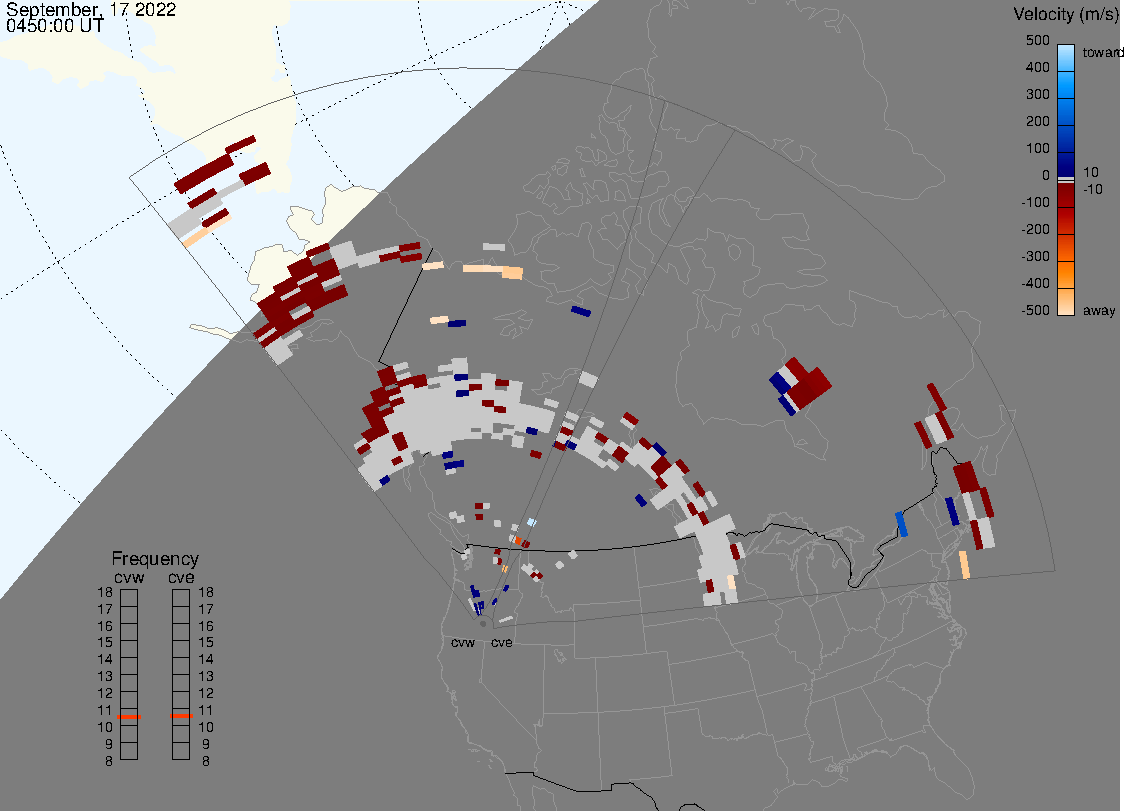Image resolution: width=1124 pixels, height=811 pixels.
Task: Select the 'toward' label on velocity scale
Action: point(1102,52)
